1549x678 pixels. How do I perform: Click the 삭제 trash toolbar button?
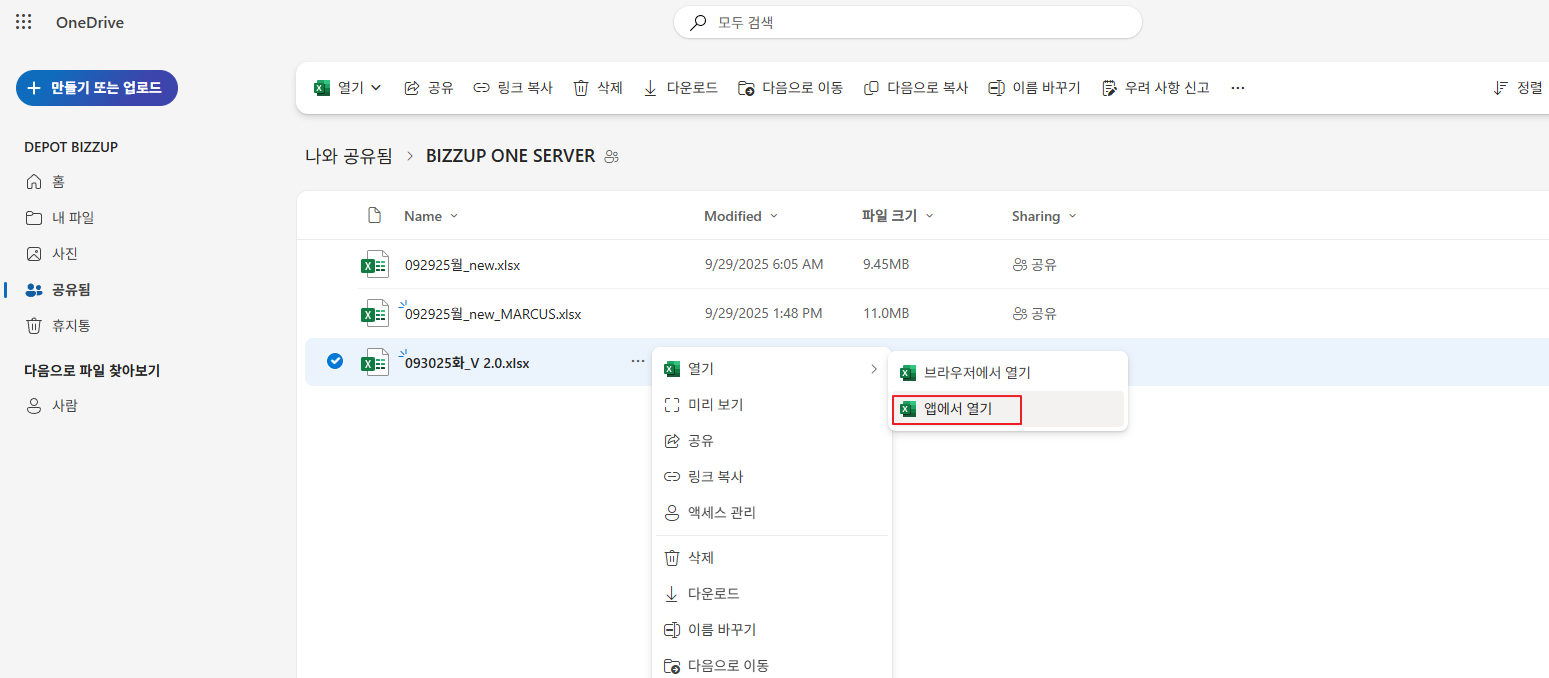[x=598, y=88]
